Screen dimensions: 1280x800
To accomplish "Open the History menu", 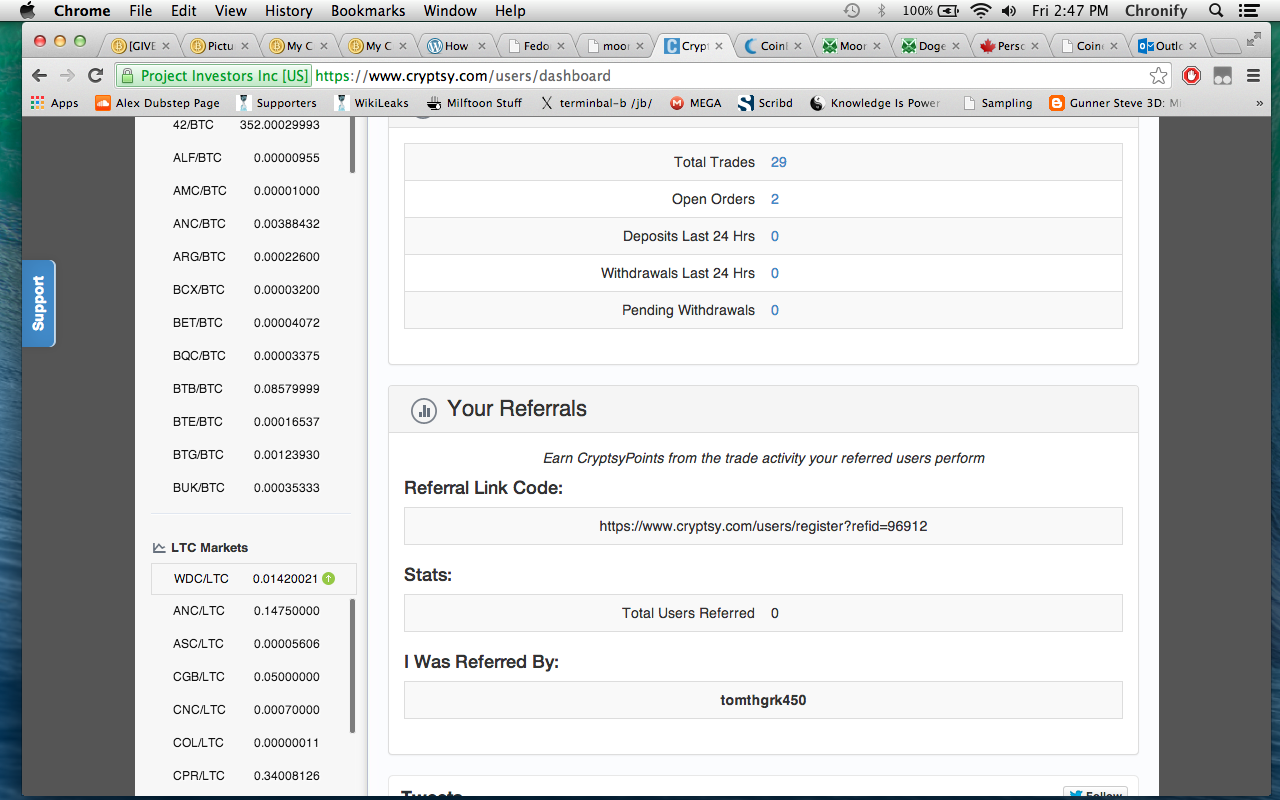I will tap(289, 11).
